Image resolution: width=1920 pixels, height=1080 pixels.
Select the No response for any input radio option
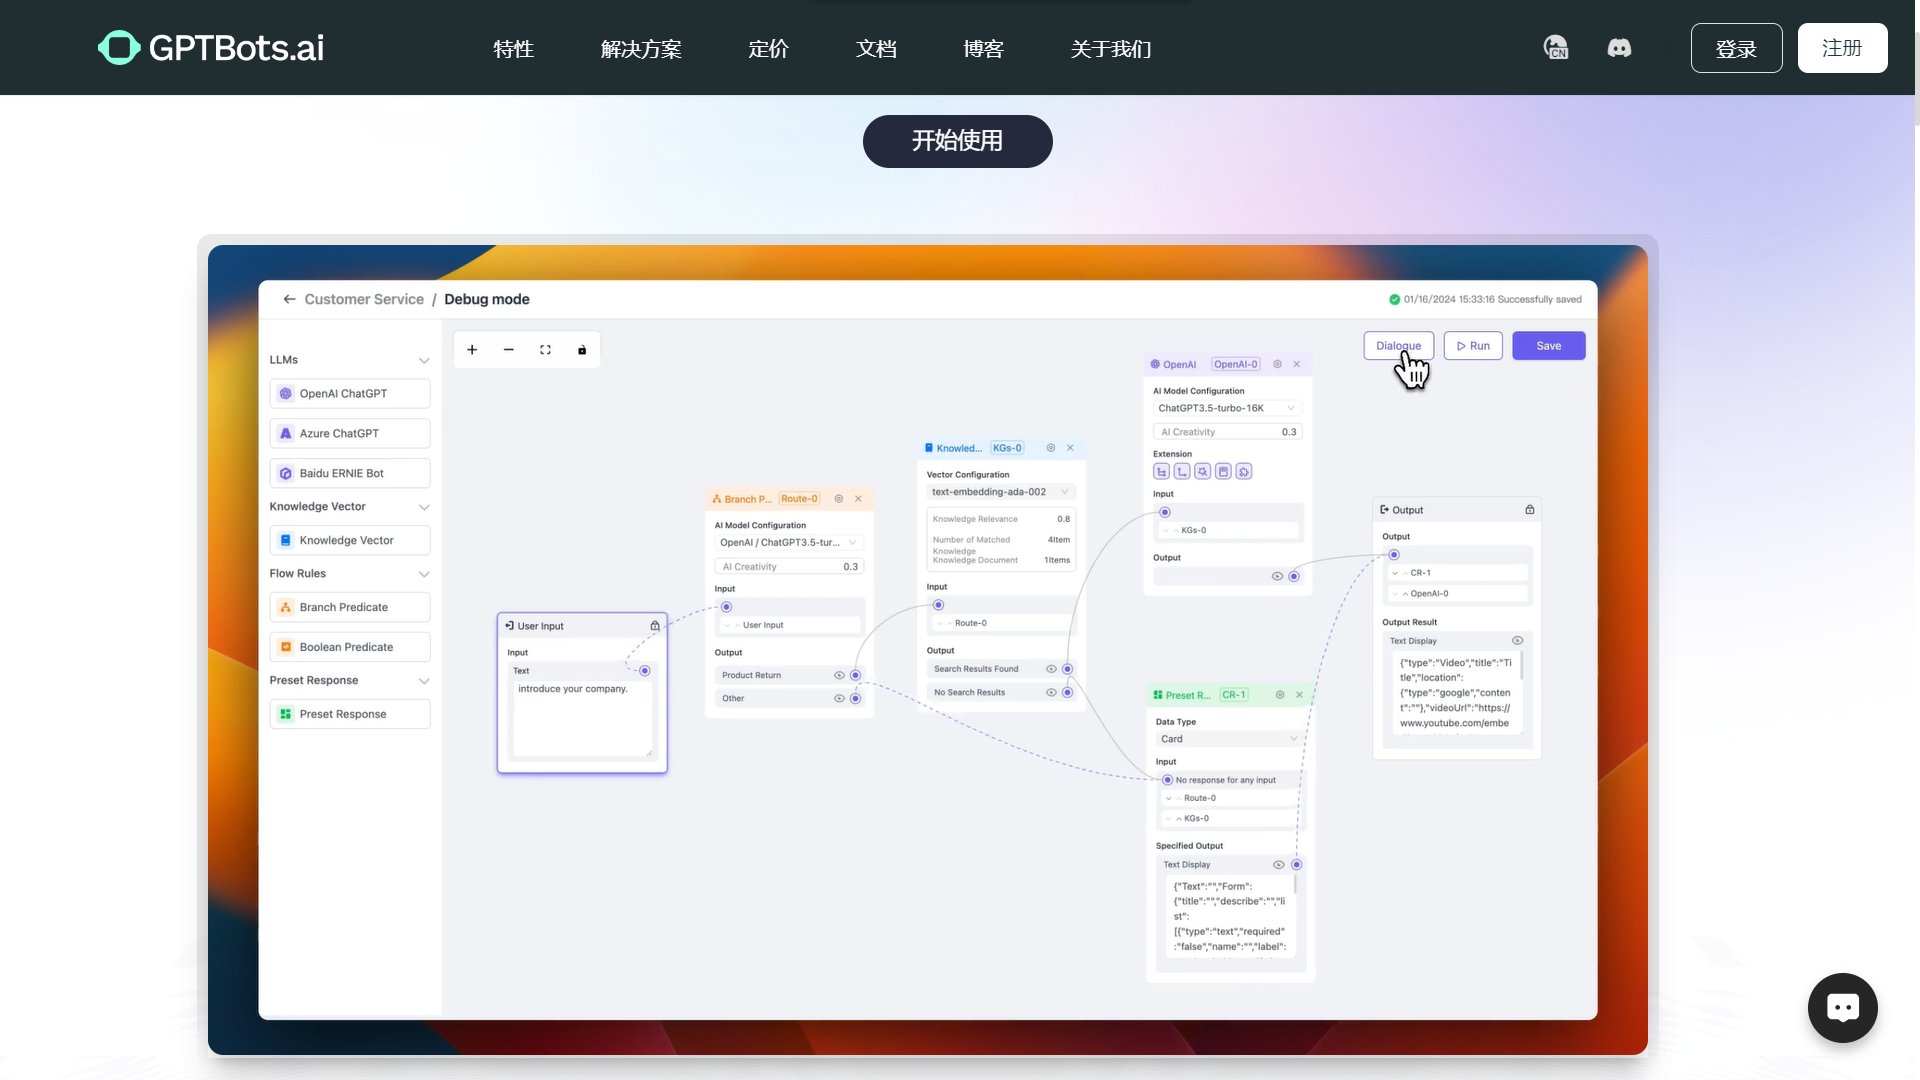[x=1168, y=780]
